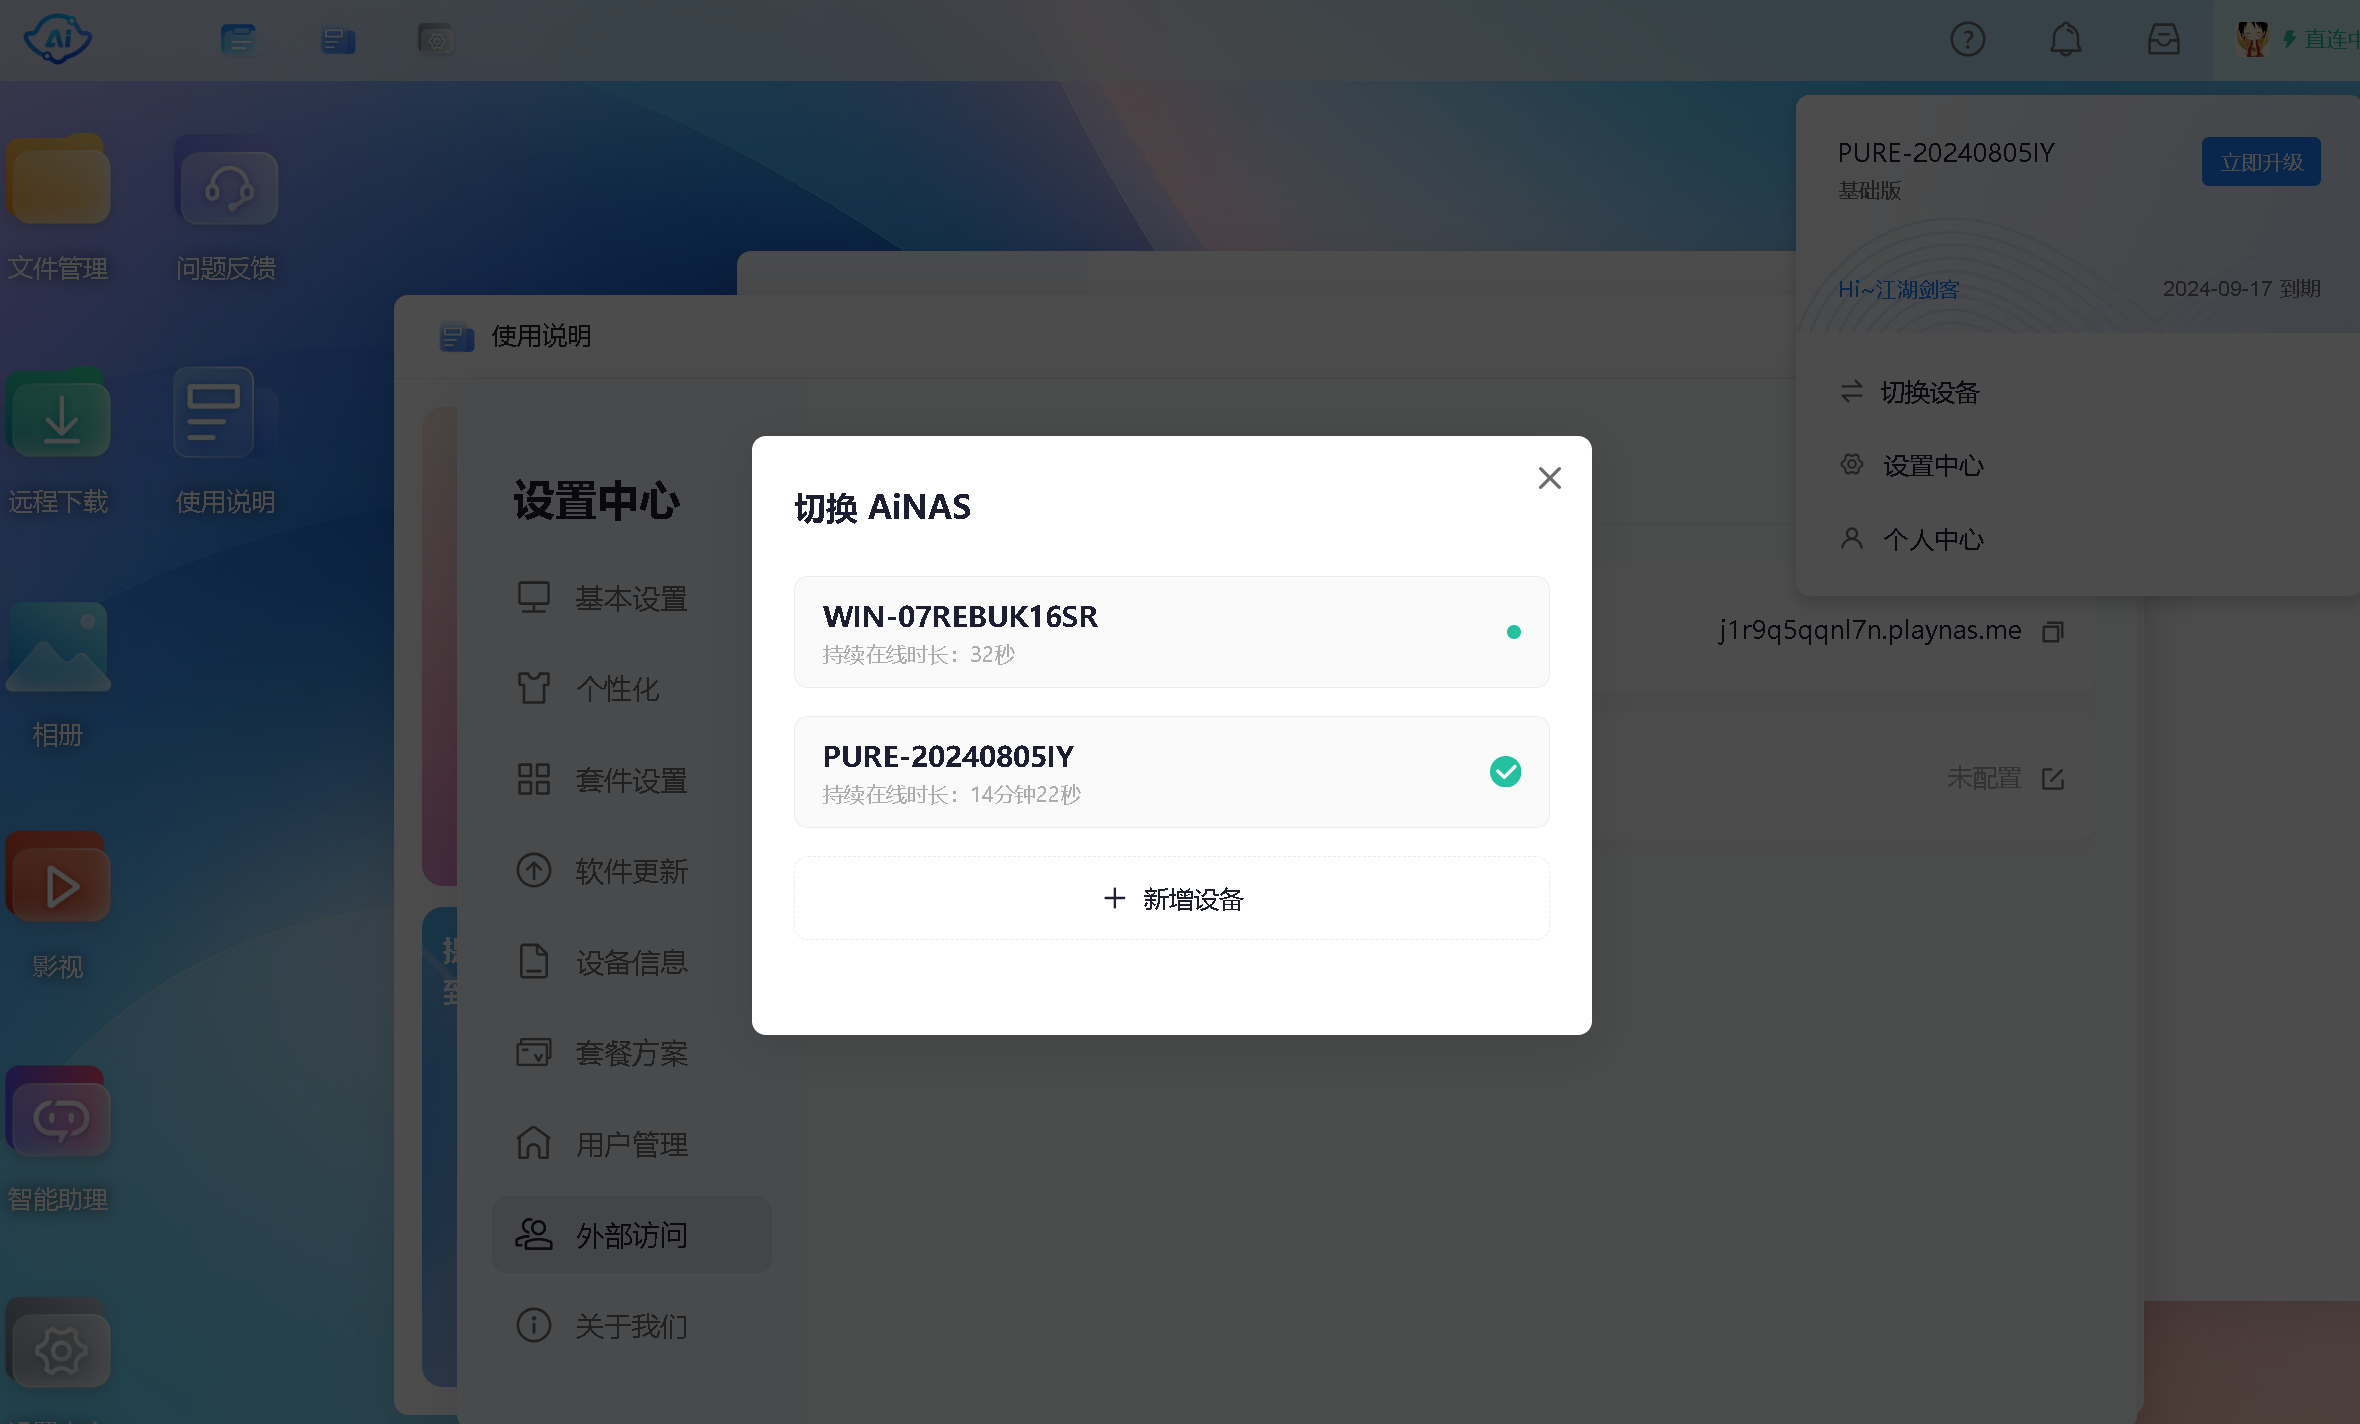Open the 相册 photo album app
The width and height of the screenshot is (2360, 1424).
(58, 647)
